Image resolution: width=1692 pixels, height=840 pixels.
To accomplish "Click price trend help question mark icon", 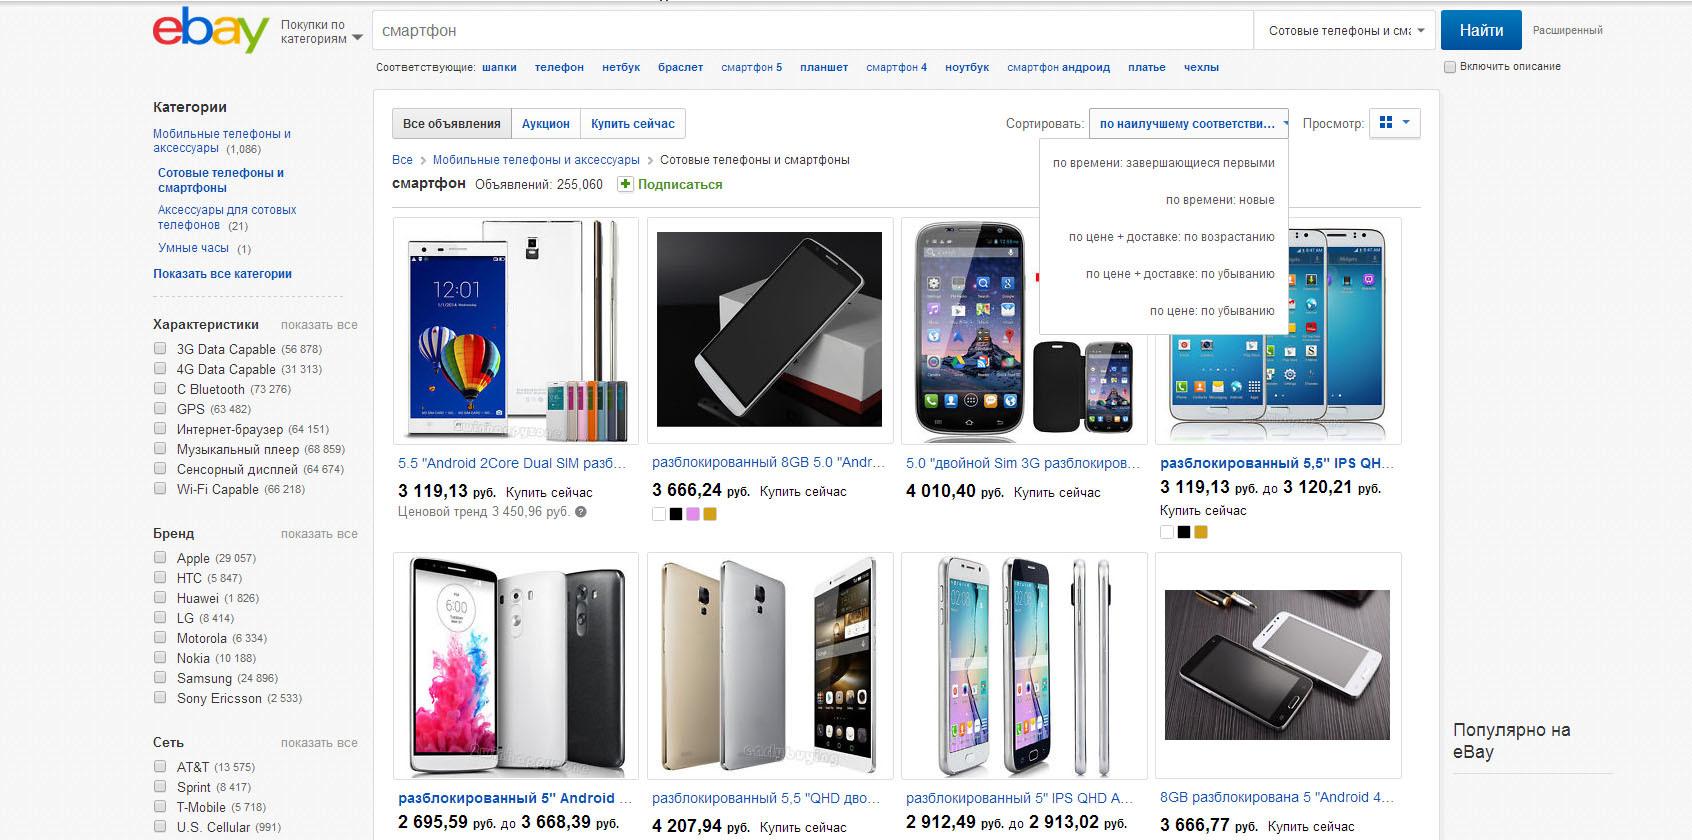I will coord(581,512).
